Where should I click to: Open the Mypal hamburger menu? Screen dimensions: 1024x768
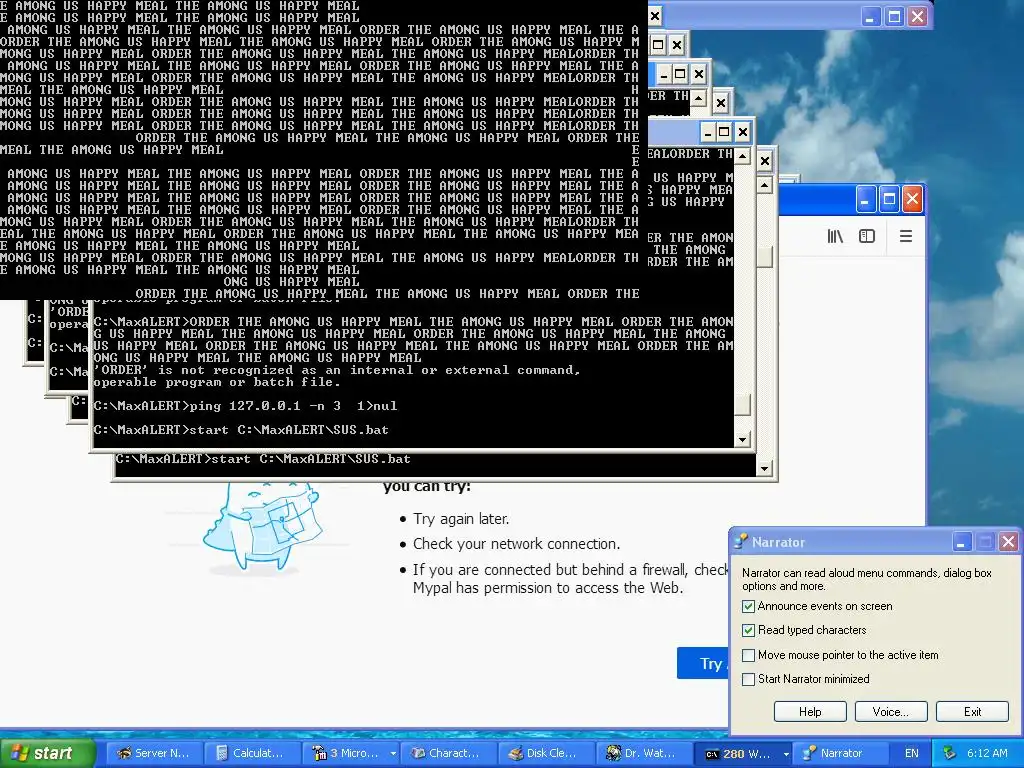(906, 236)
